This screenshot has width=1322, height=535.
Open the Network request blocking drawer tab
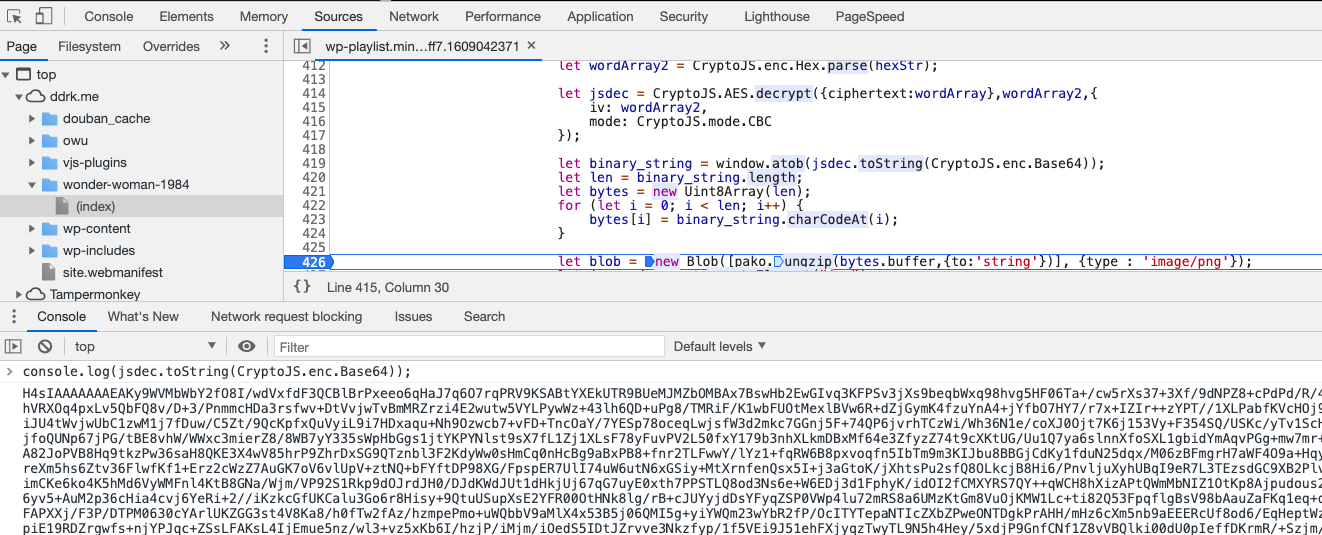pos(286,316)
